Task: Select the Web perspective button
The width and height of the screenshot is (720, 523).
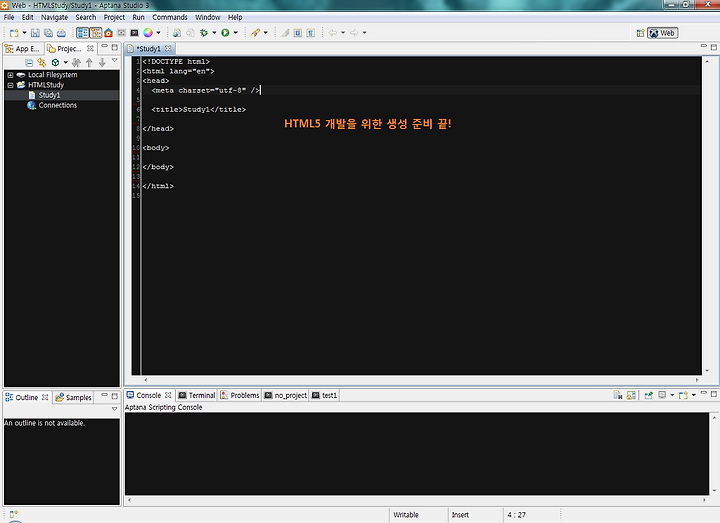Action: pos(663,33)
